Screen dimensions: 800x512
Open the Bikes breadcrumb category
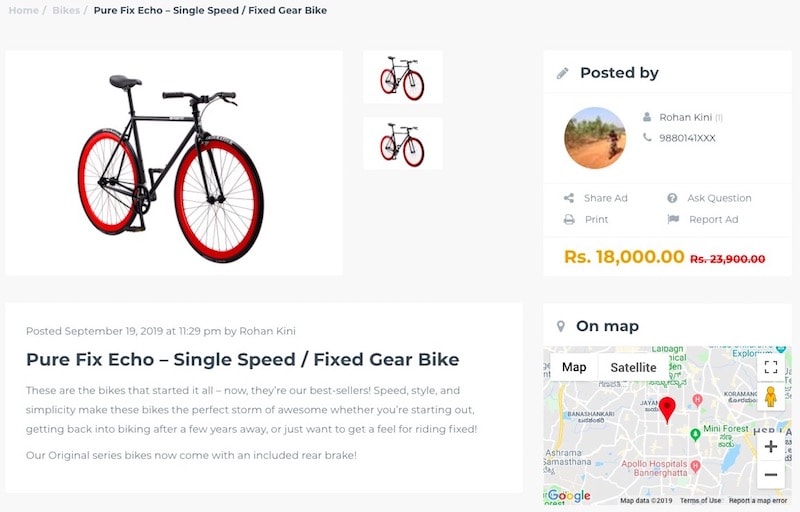[x=66, y=10]
